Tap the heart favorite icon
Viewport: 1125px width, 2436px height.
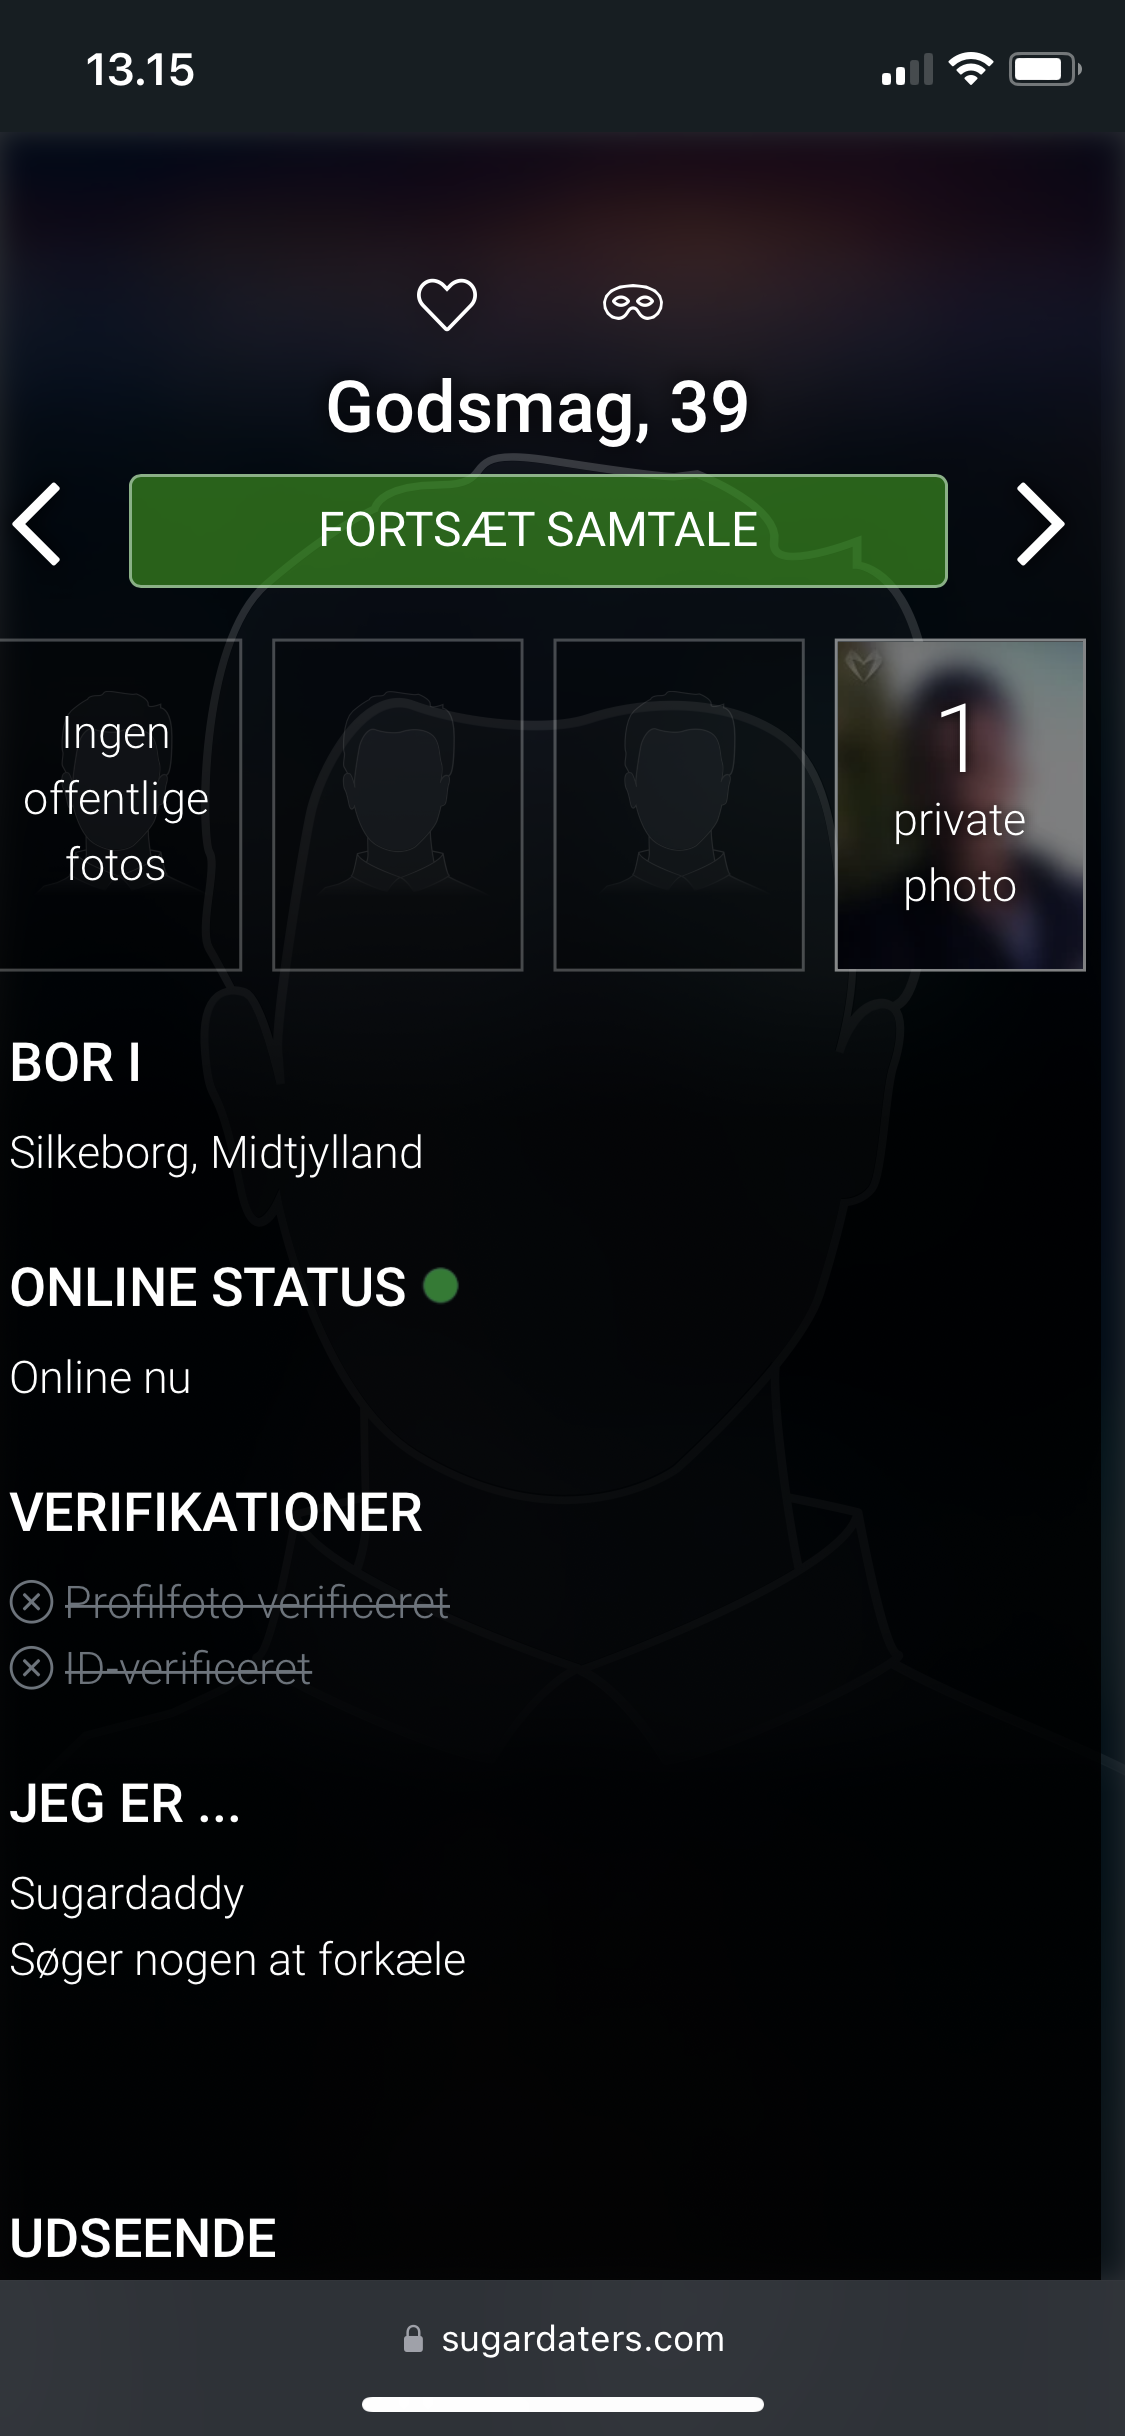tap(446, 304)
